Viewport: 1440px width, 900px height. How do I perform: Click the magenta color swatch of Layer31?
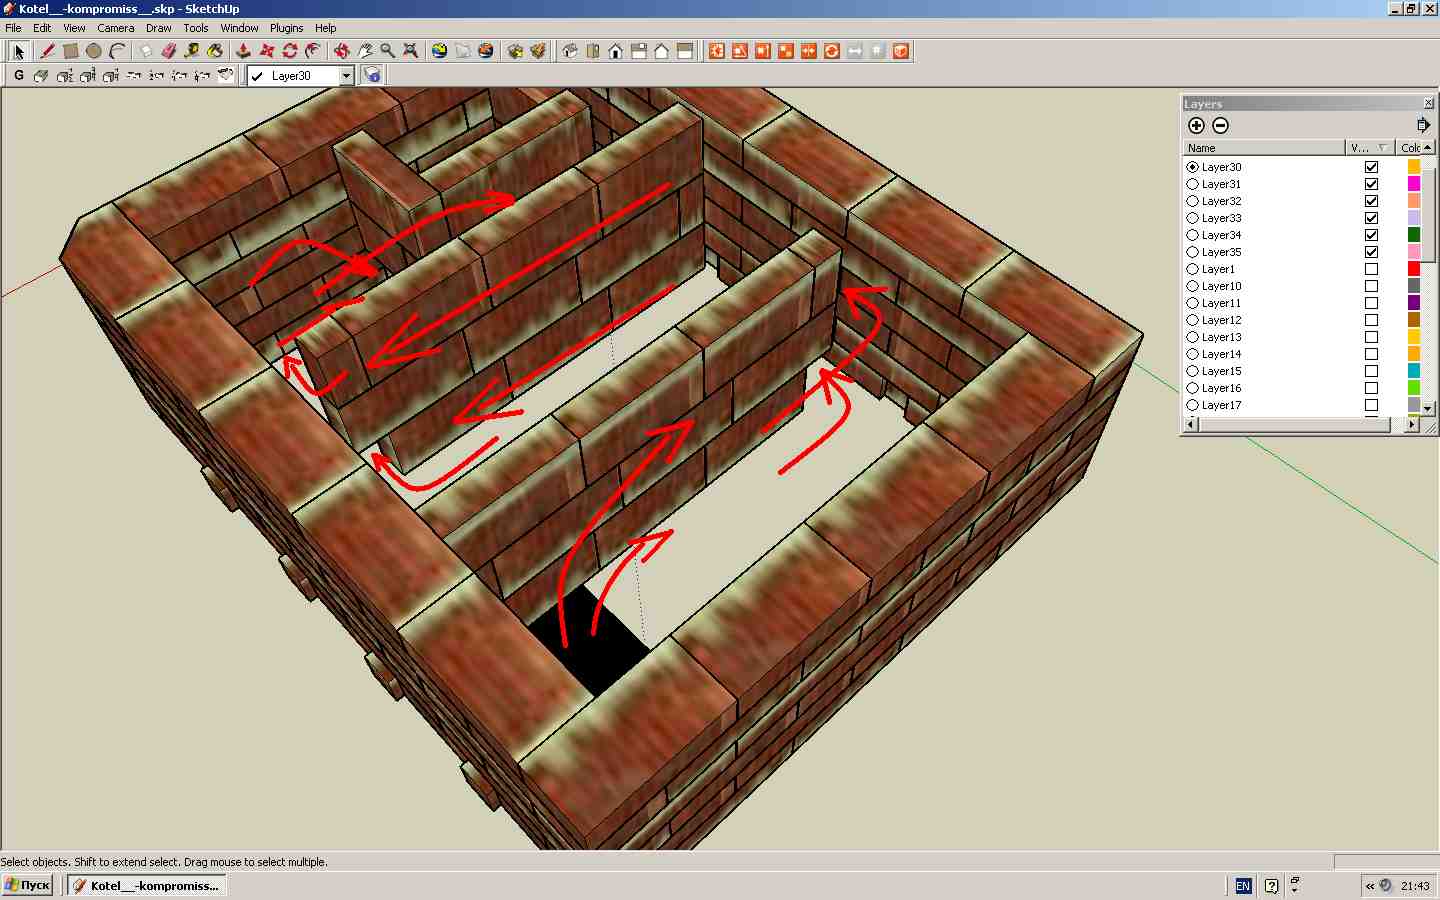tap(1413, 184)
